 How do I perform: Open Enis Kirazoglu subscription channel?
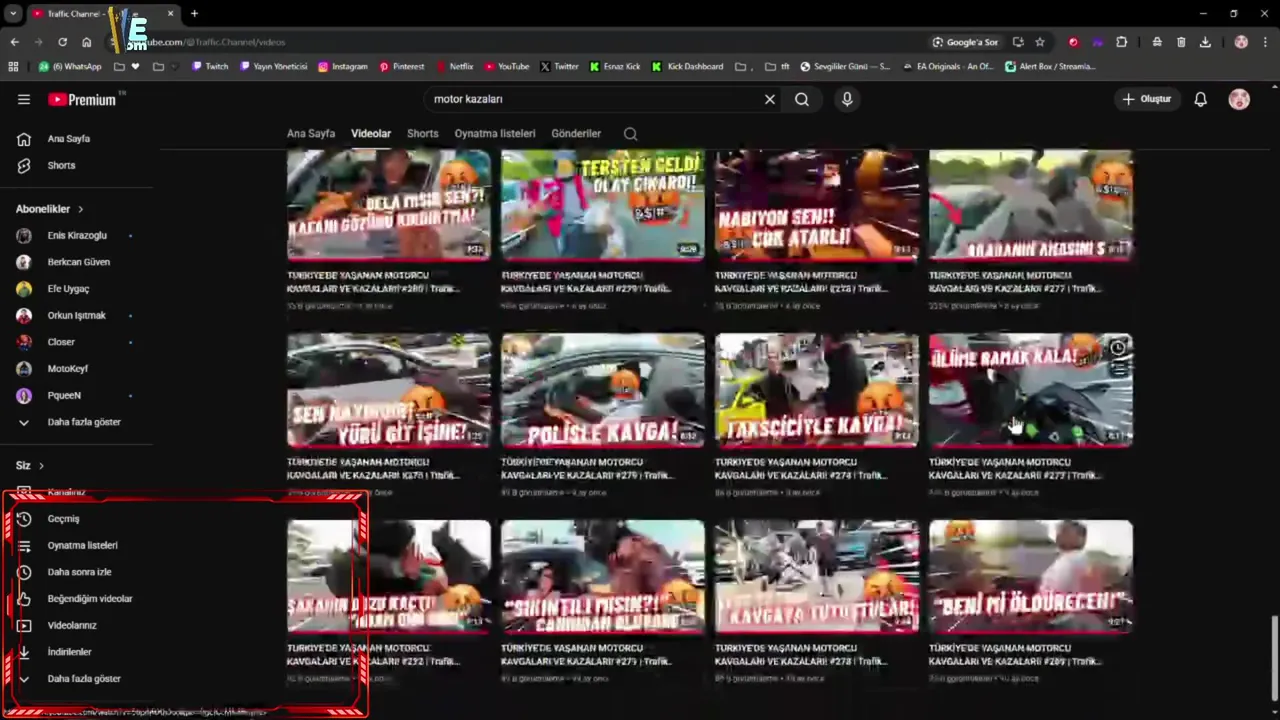click(x=77, y=235)
